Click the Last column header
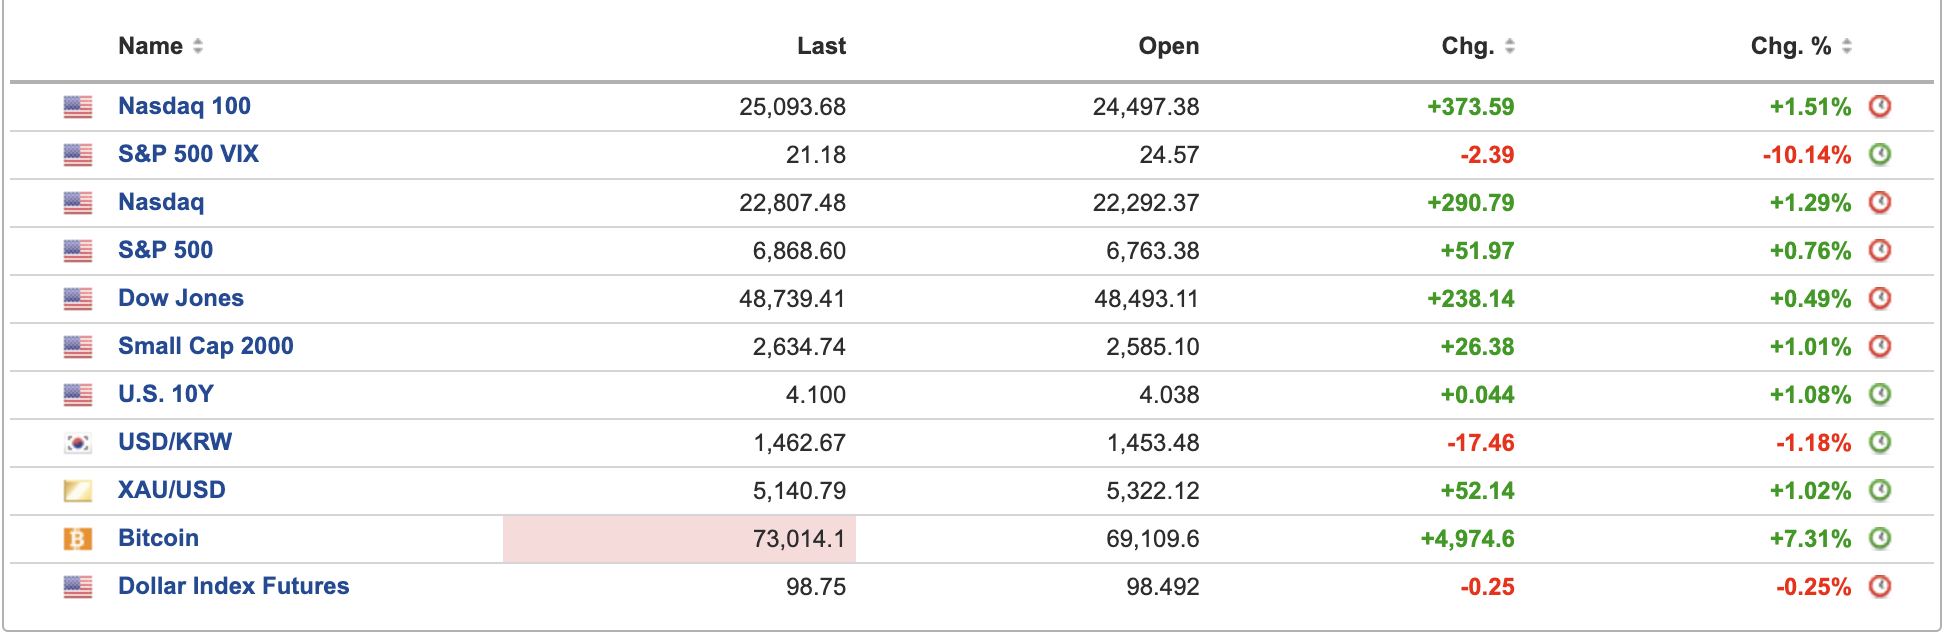This screenshot has width=1948, height=640. point(821,46)
